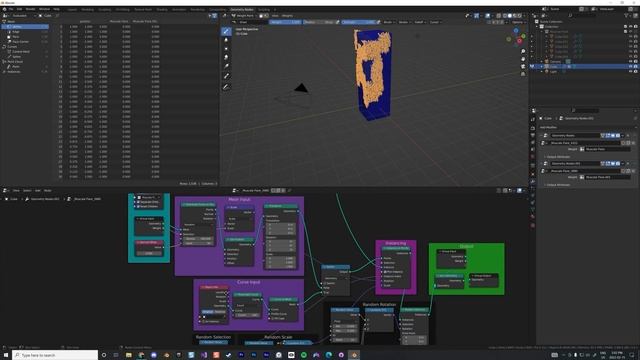Select the Average weight paint tool
The height and width of the screenshot is (360, 640).
pyautogui.click(x=226, y=49)
